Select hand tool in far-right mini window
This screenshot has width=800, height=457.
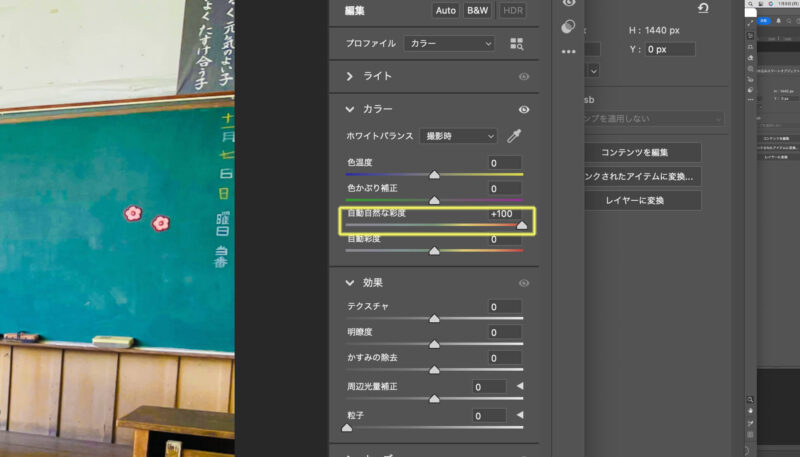click(750, 411)
